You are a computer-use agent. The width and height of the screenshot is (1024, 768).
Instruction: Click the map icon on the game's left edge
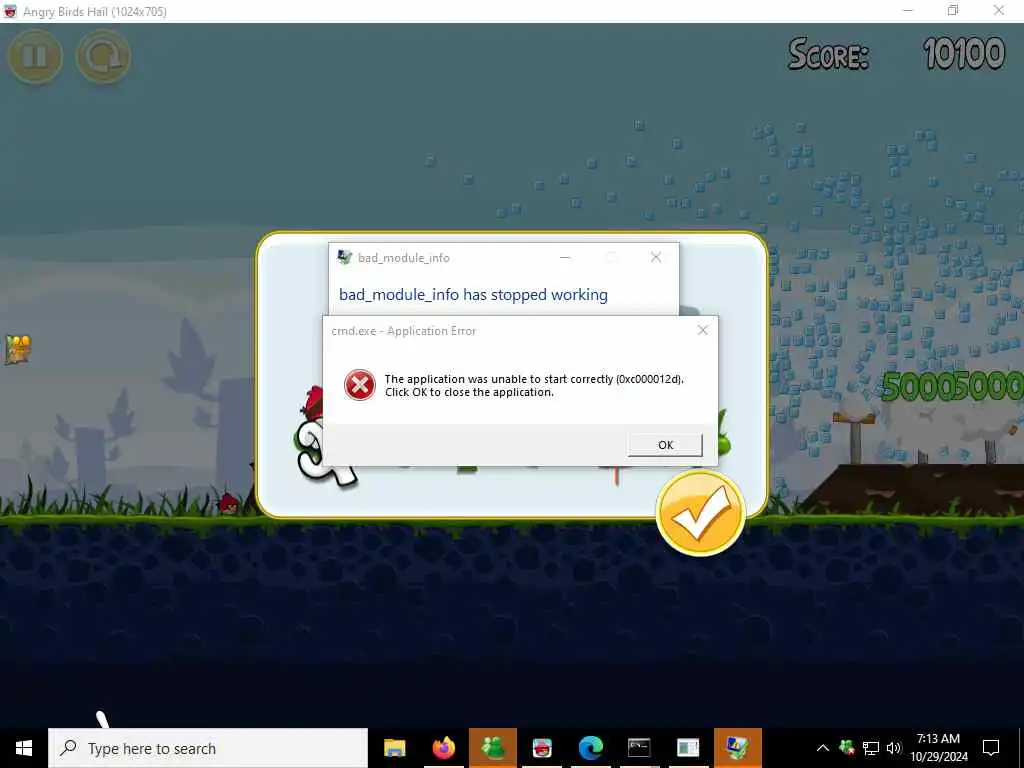[x=18, y=349]
